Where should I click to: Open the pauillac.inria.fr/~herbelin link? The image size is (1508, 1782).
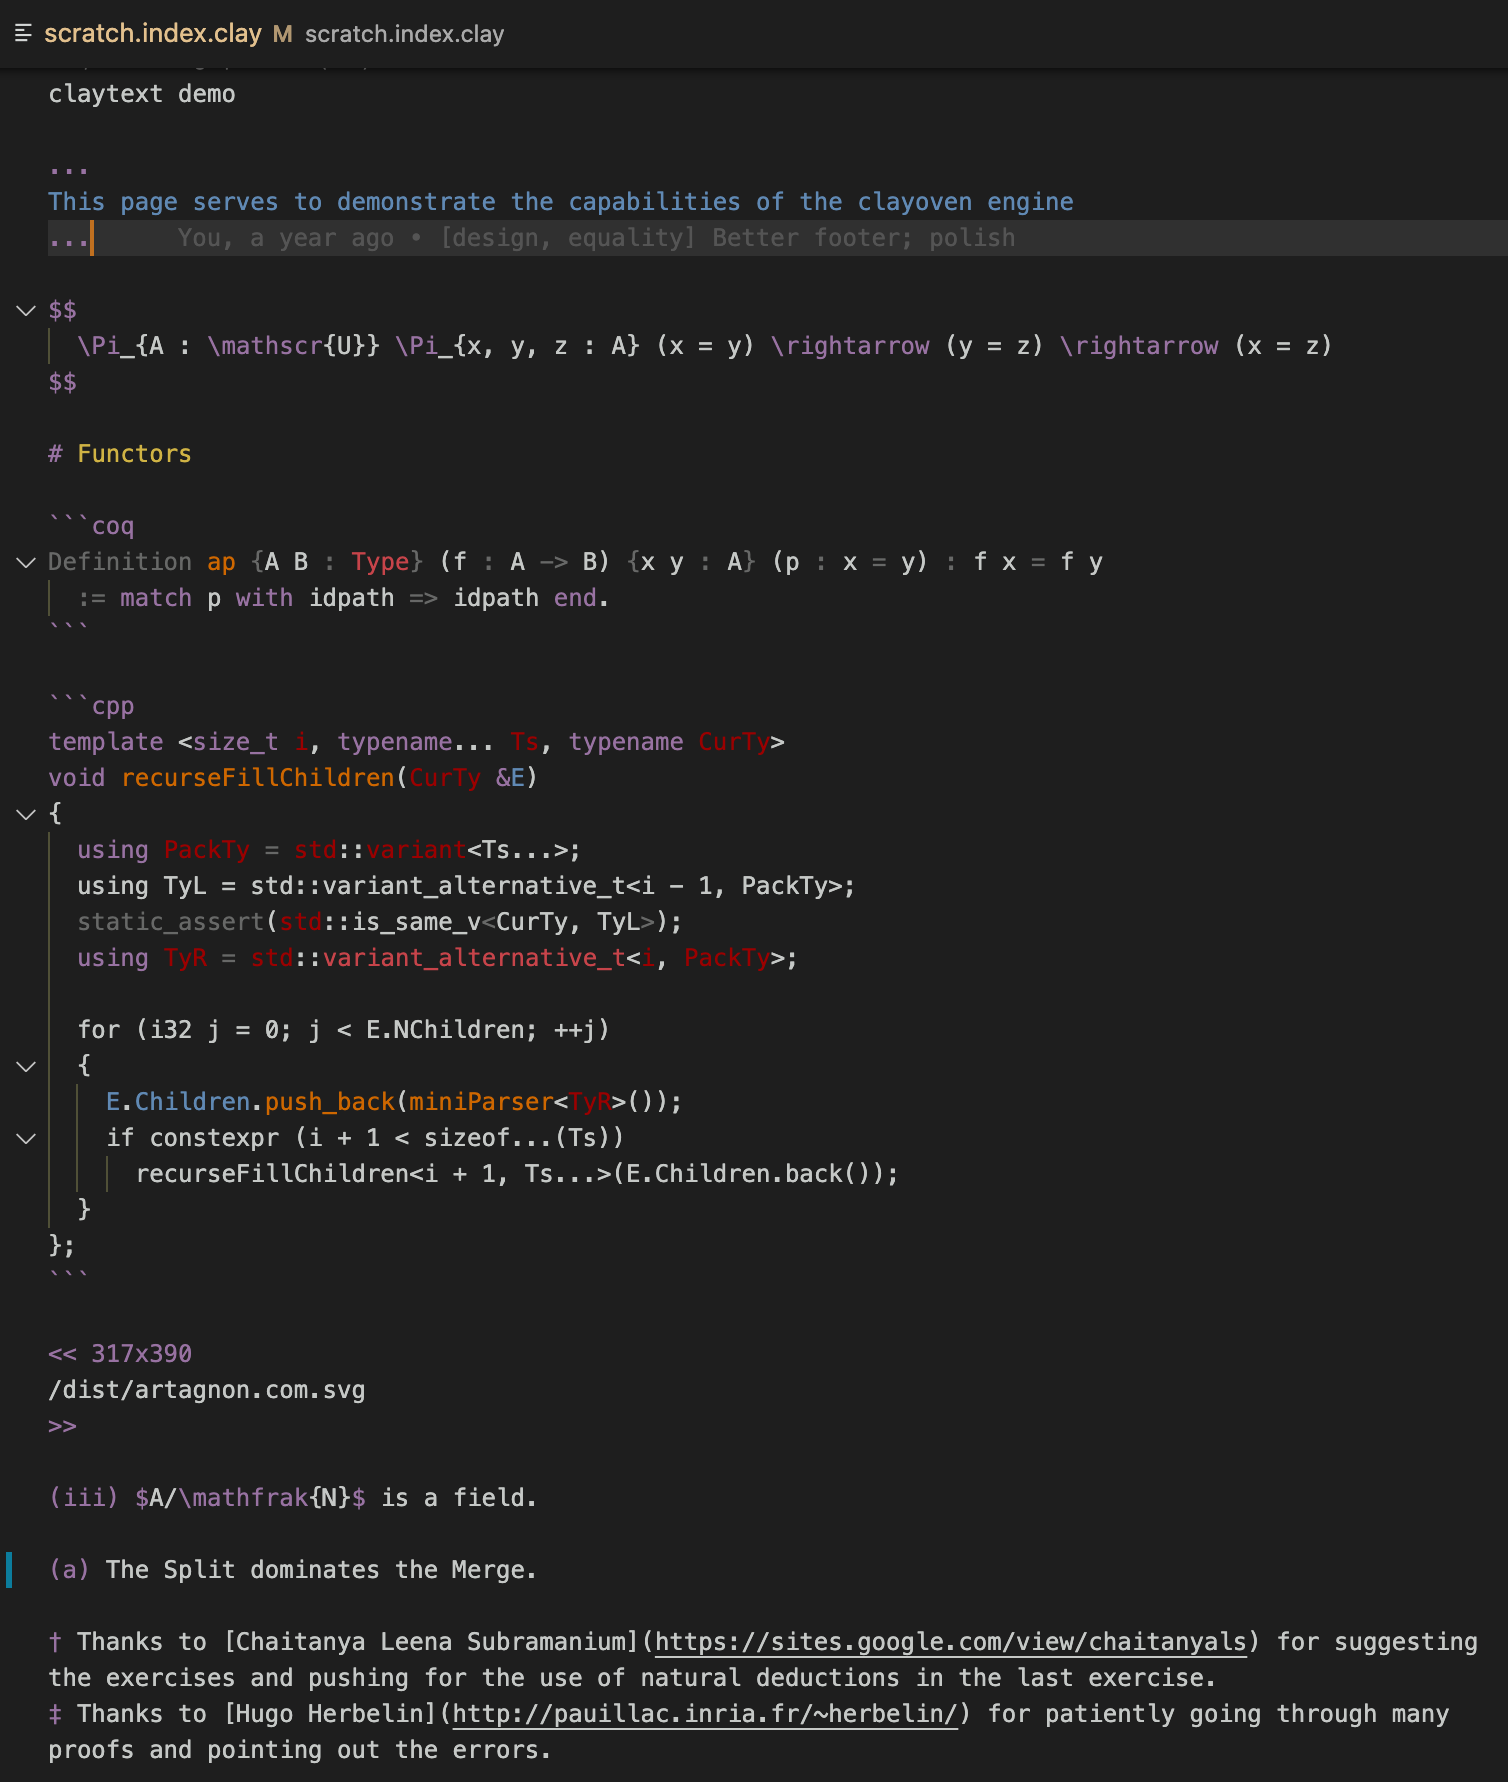click(x=705, y=1714)
